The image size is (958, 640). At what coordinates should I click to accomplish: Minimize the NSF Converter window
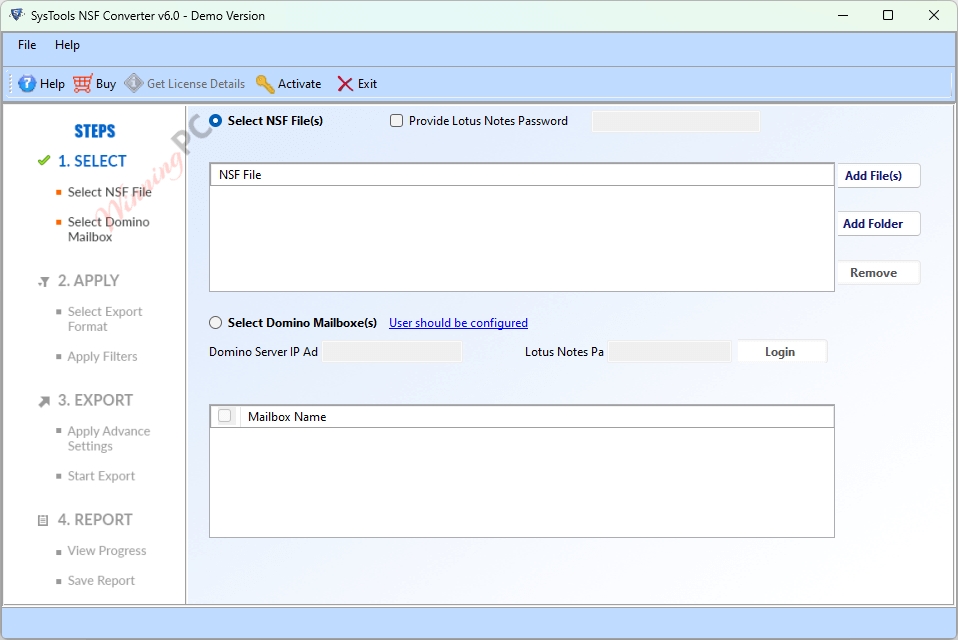click(x=843, y=15)
